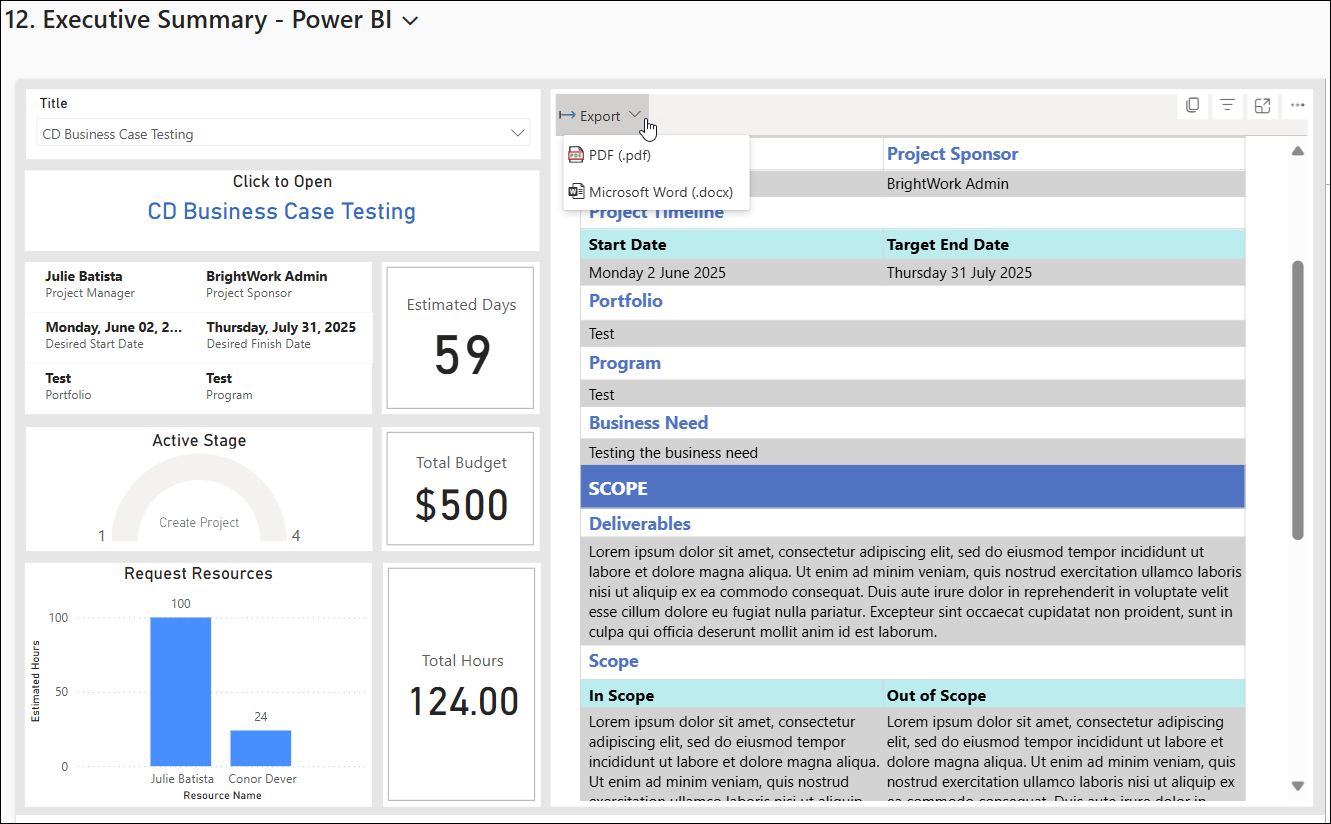The image size is (1331, 824).
Task: Click the Testing the business need text
Action: coord(673,453)
